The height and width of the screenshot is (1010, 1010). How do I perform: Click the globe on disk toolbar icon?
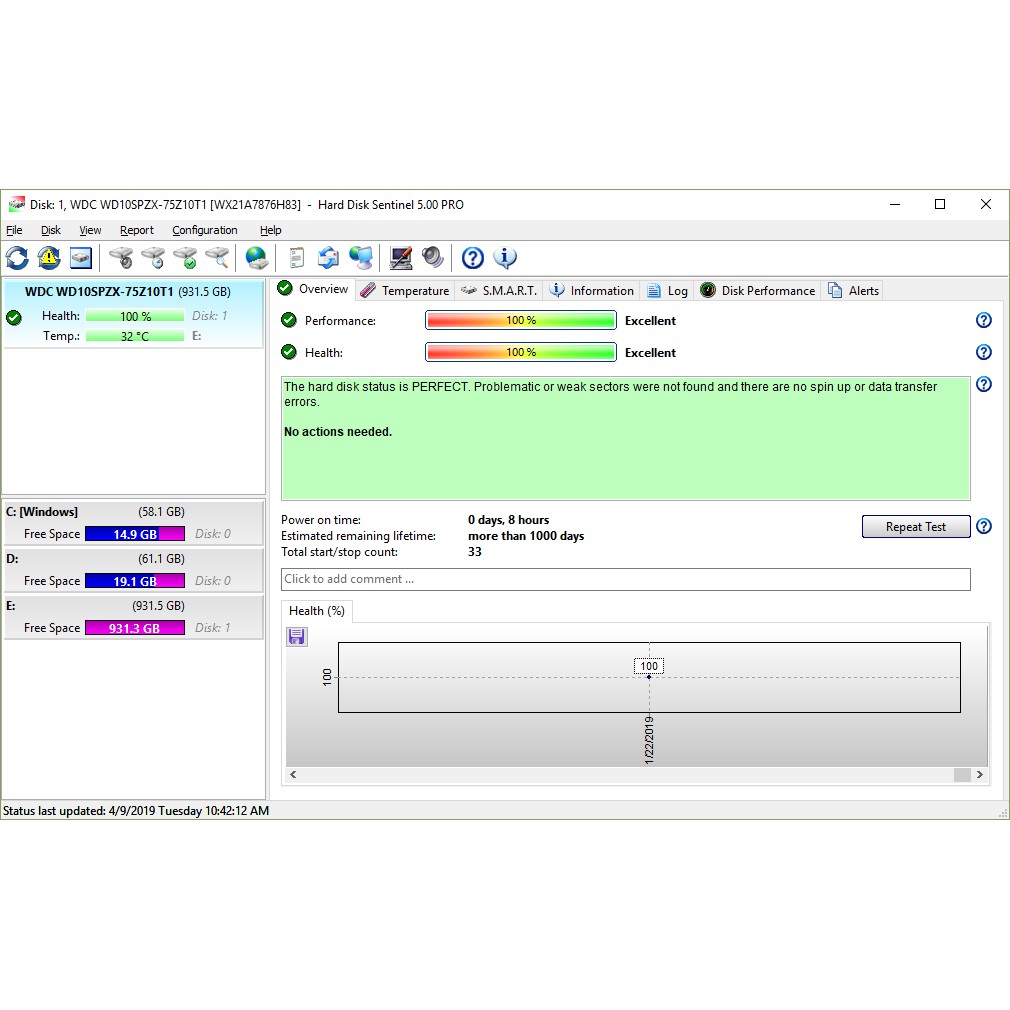[257, 258]
